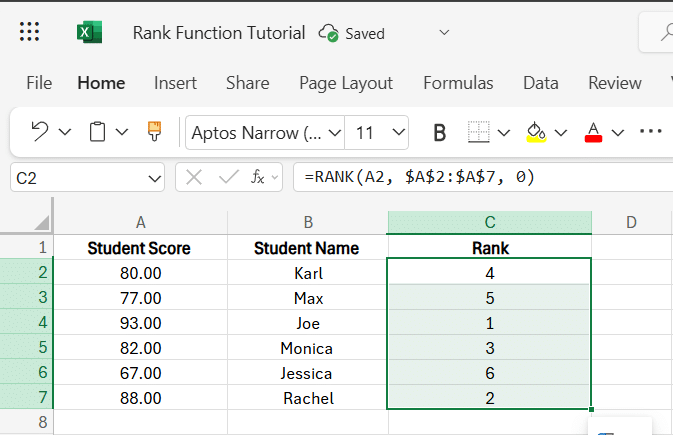Select the cell with score 67.00

140,373
